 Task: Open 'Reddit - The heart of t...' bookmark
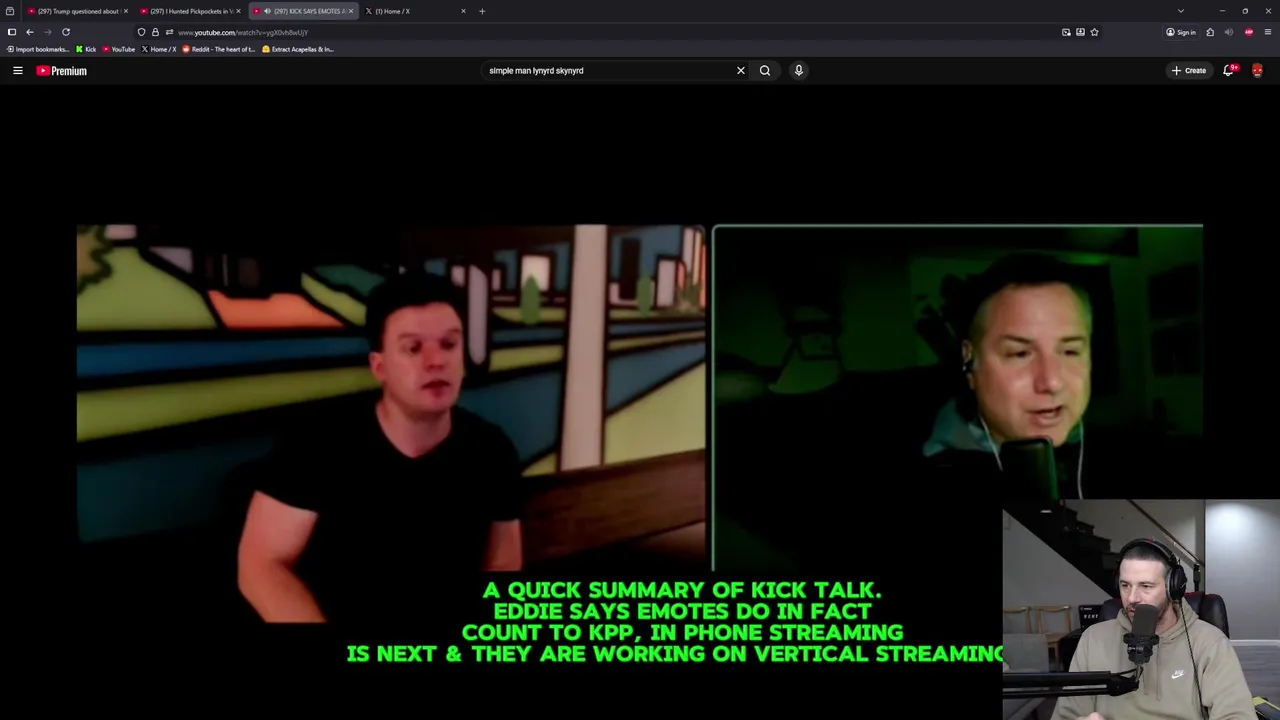tap(219, 49)
